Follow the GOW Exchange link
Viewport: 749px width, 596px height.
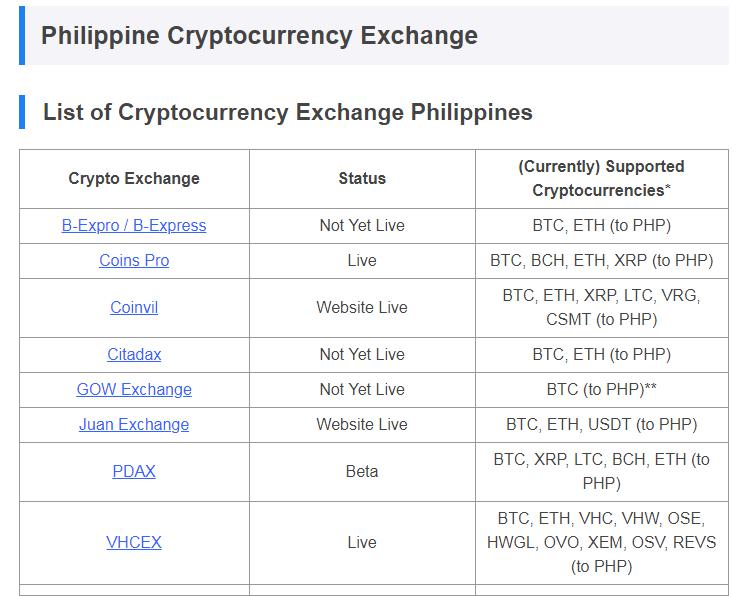pos(134,389)
